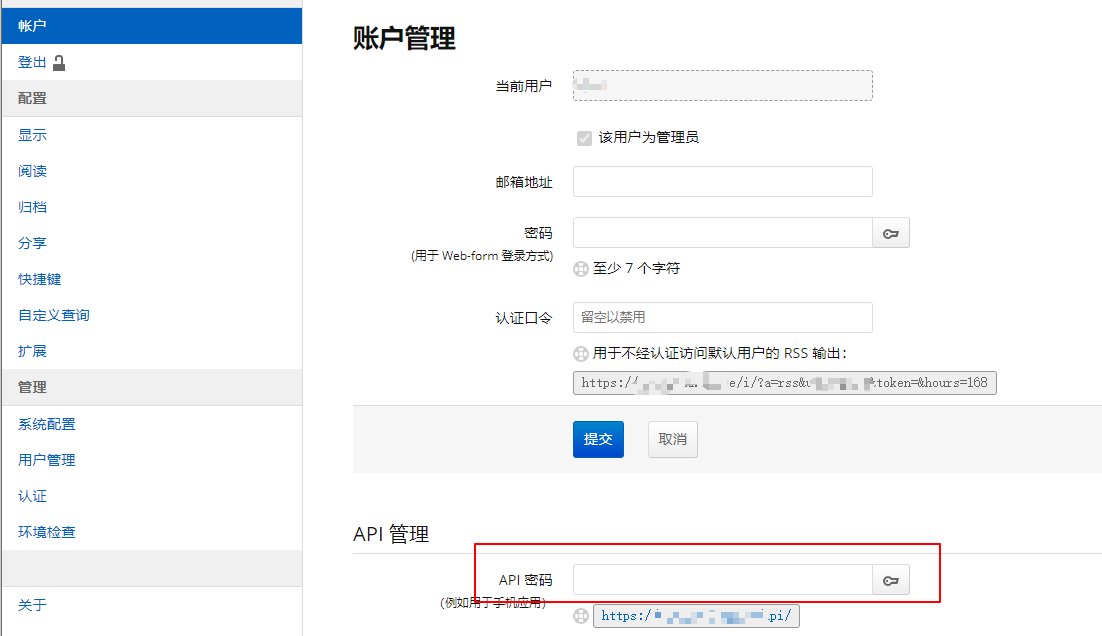1102x636 pixels.
Task: Click into the 密码 input field
Action: pos(722,233)
